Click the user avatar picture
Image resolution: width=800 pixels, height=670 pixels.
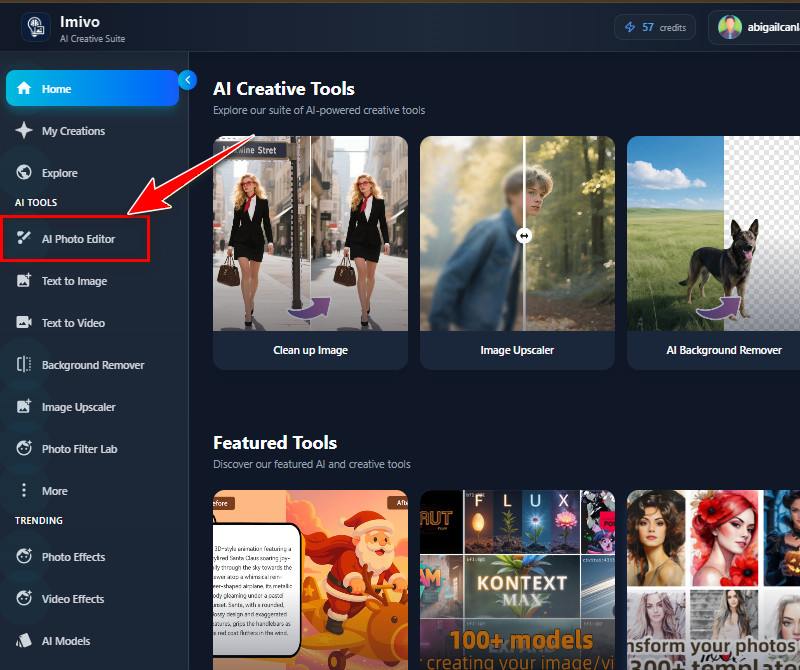(x=730, y=27)
